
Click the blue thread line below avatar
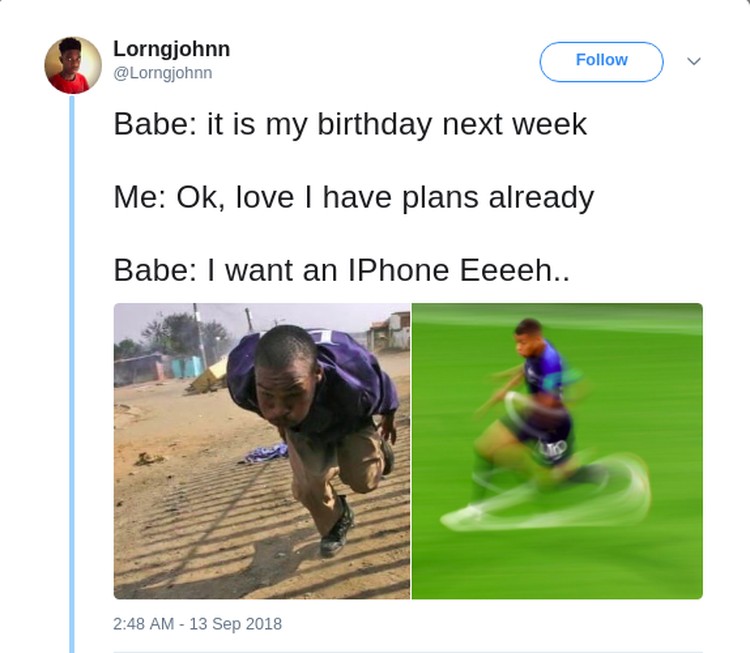coord(72,373)
